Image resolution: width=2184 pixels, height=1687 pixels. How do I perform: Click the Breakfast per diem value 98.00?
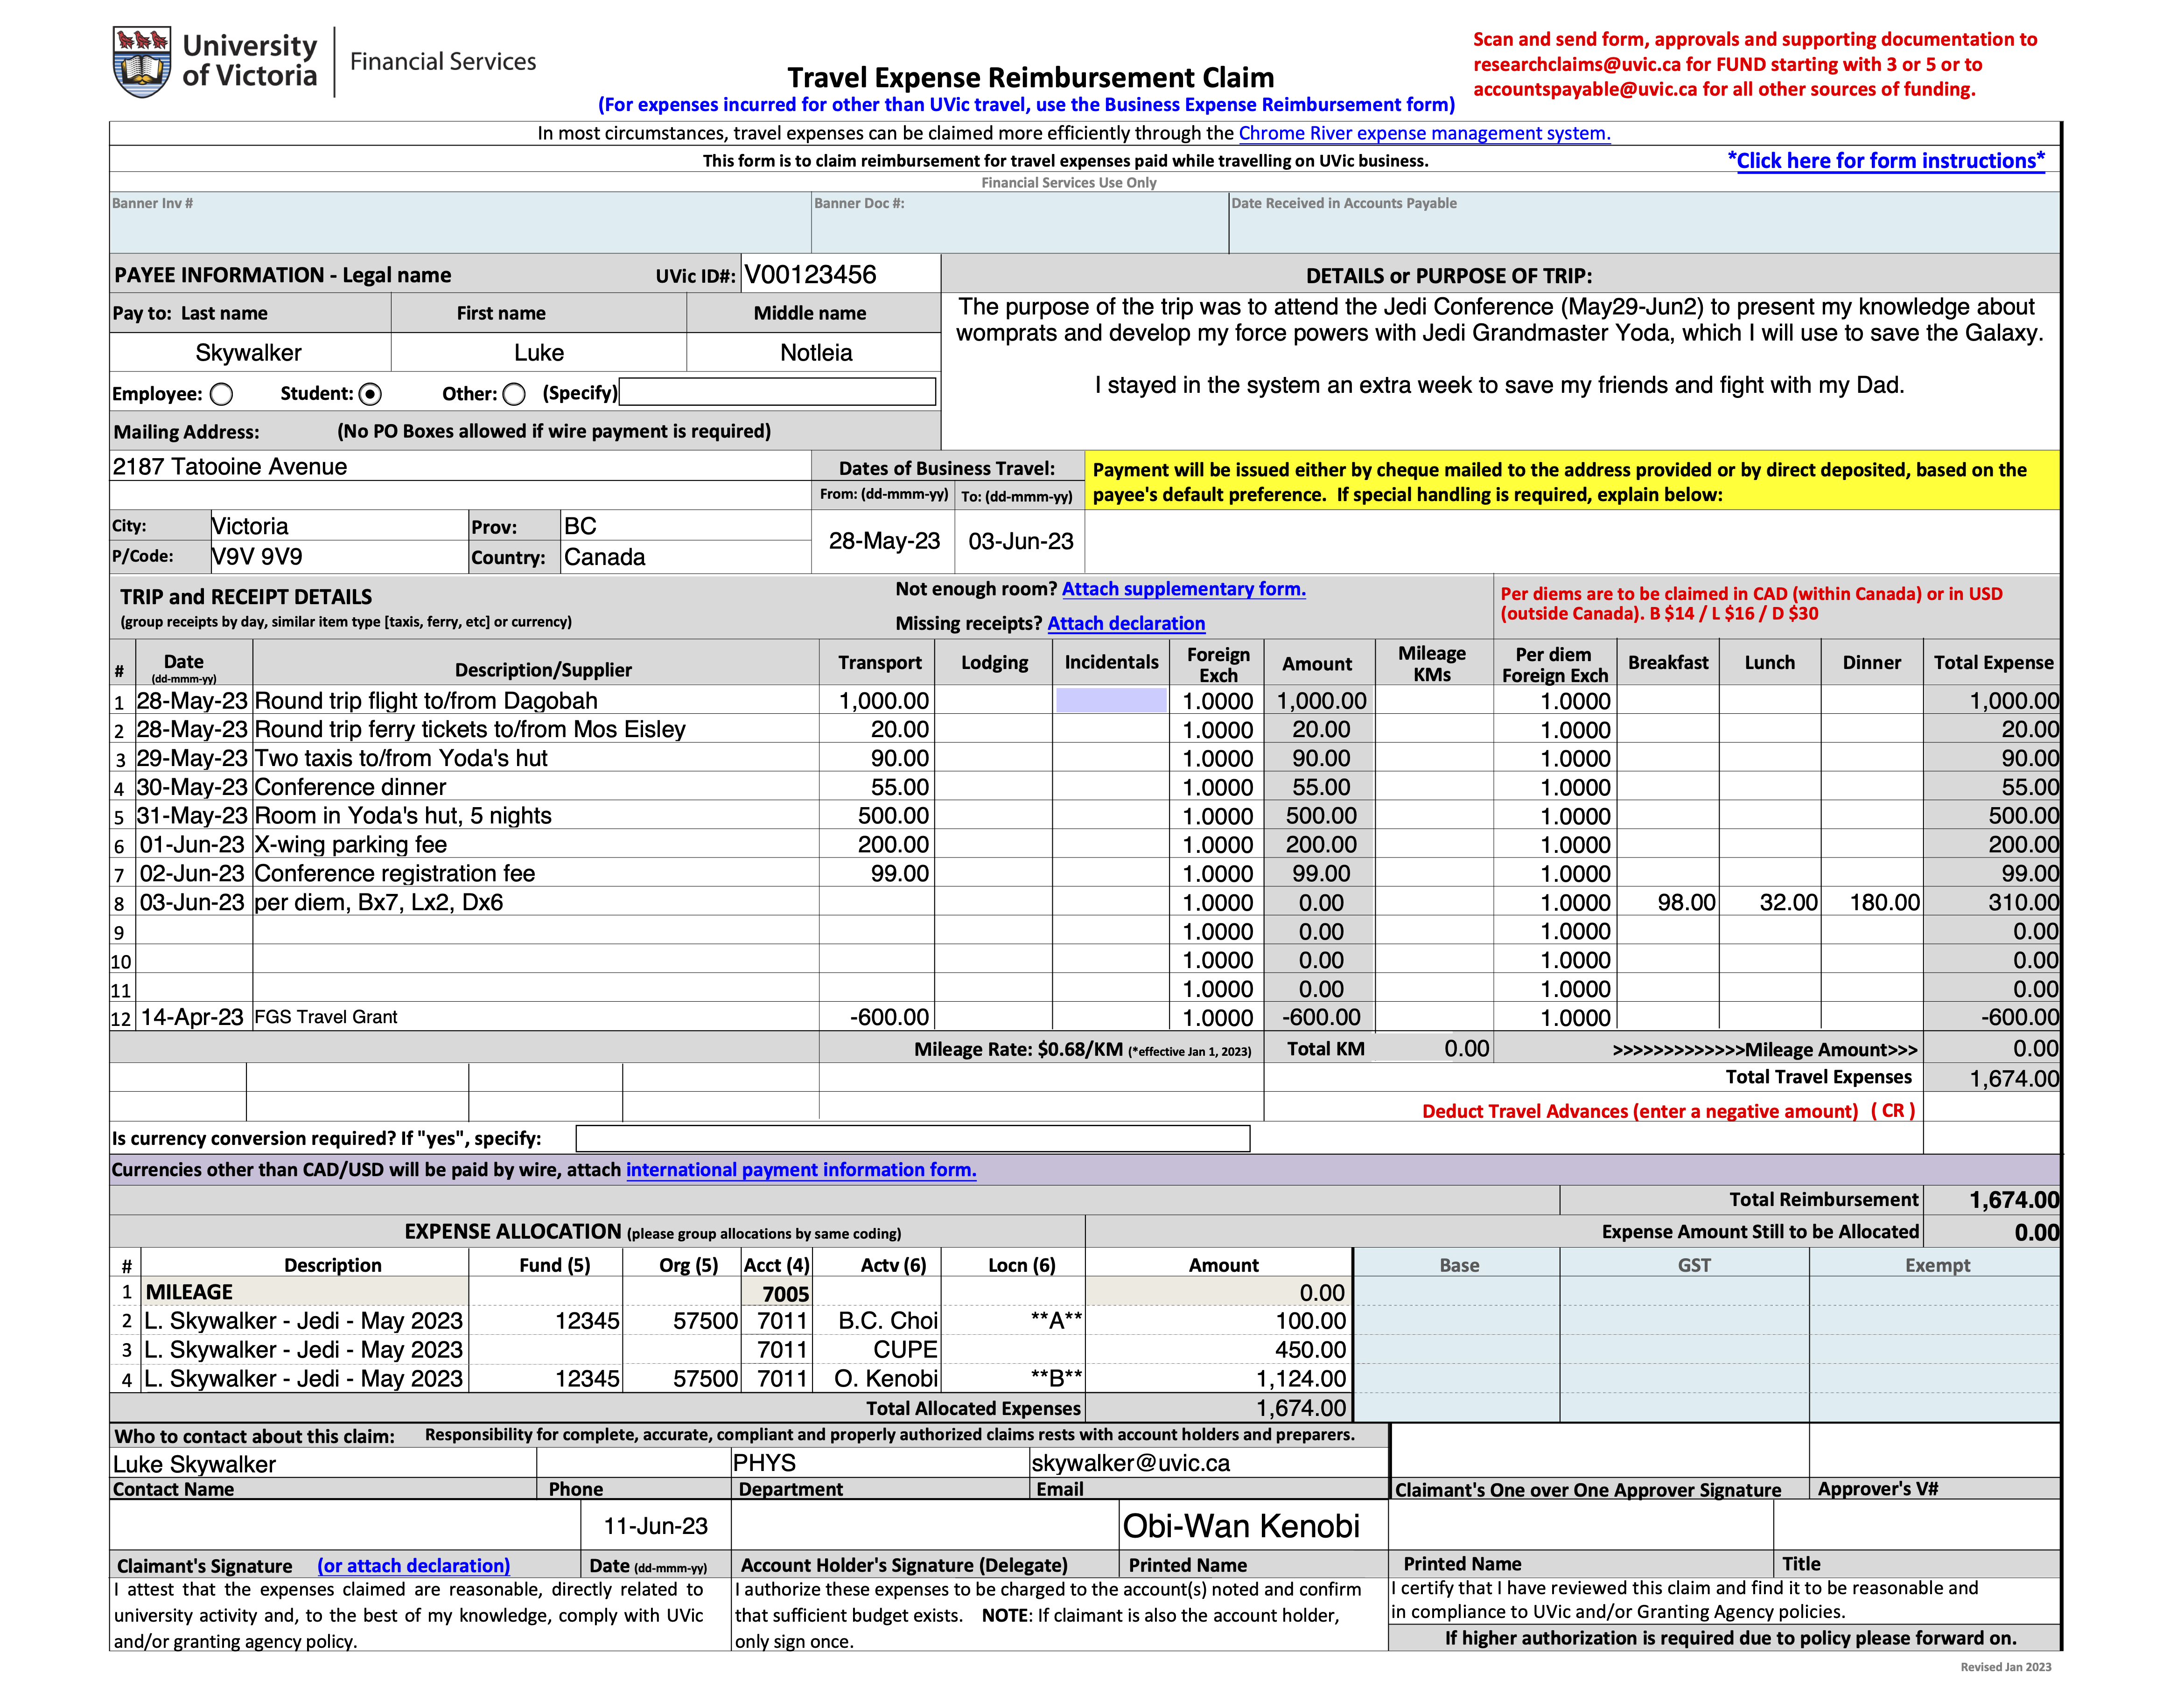[1668, 902]
